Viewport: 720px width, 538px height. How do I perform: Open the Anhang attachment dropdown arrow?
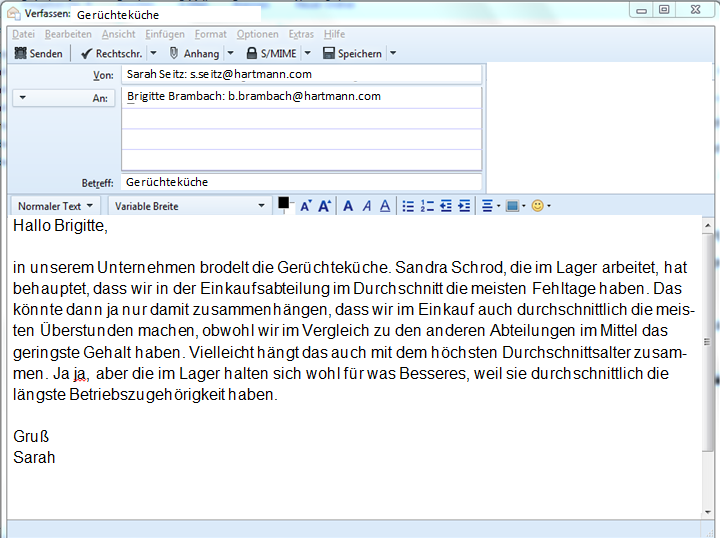[230, 53]
